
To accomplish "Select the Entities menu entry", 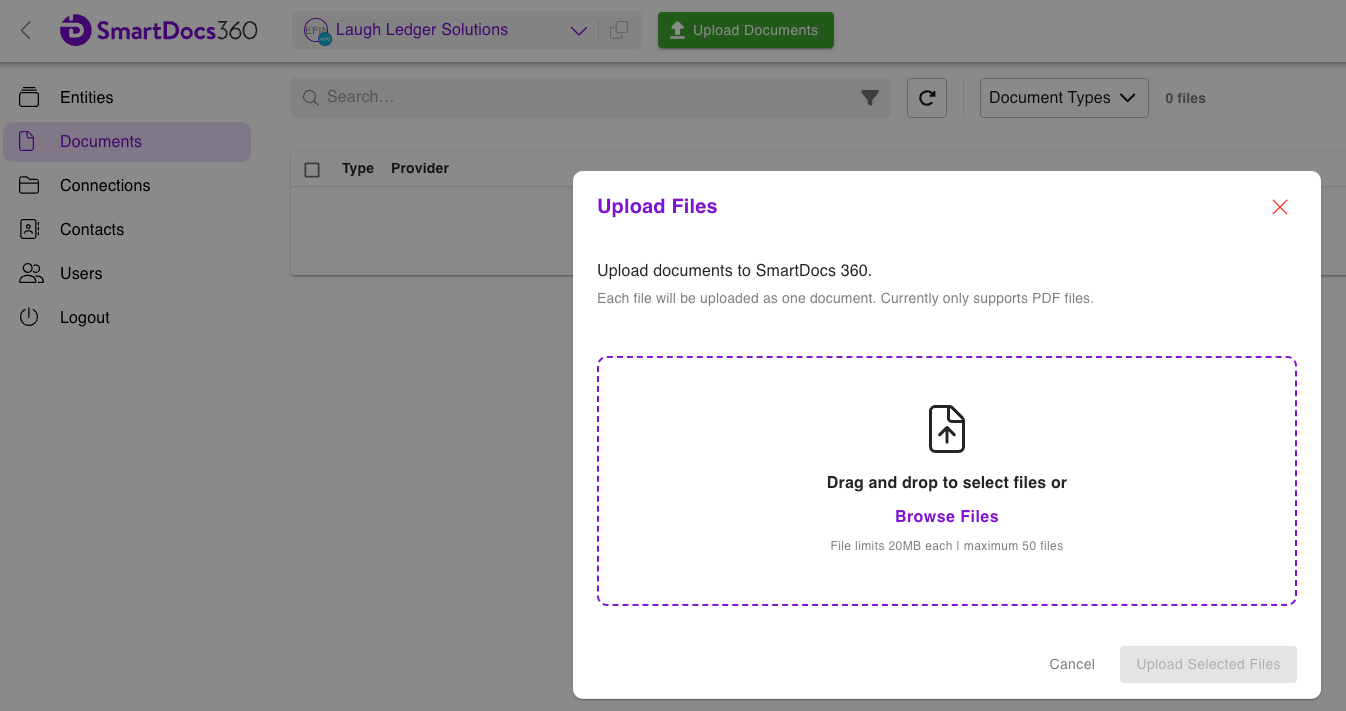I will (87, 97).
